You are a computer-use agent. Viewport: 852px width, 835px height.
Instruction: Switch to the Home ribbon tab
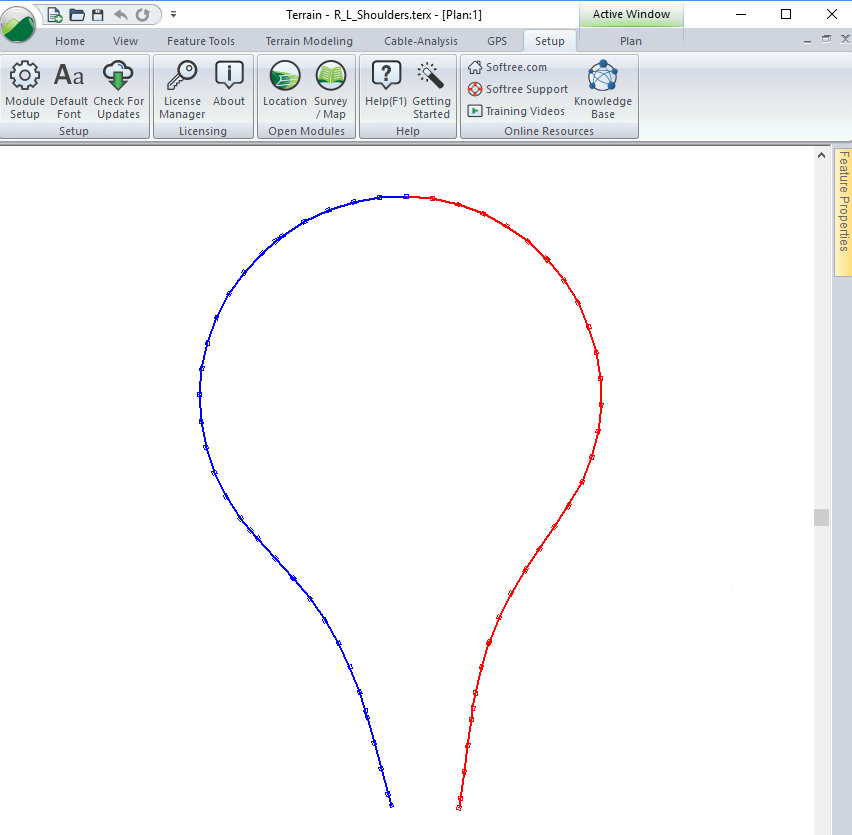point(70,41)
